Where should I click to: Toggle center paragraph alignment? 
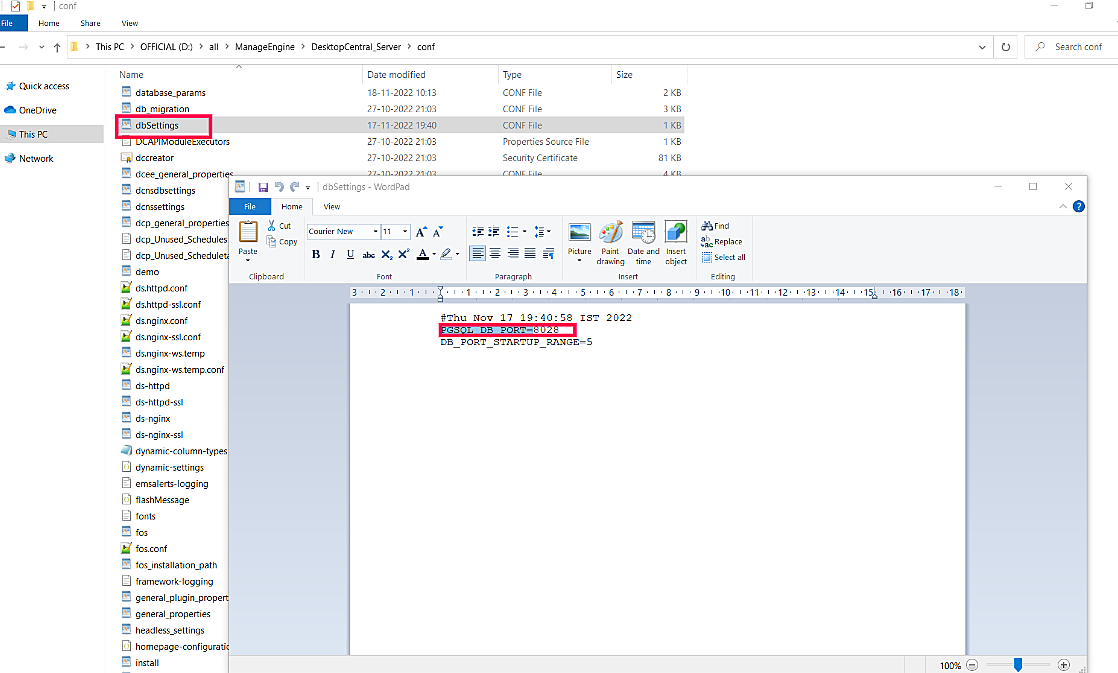click(x=494, y=253)
